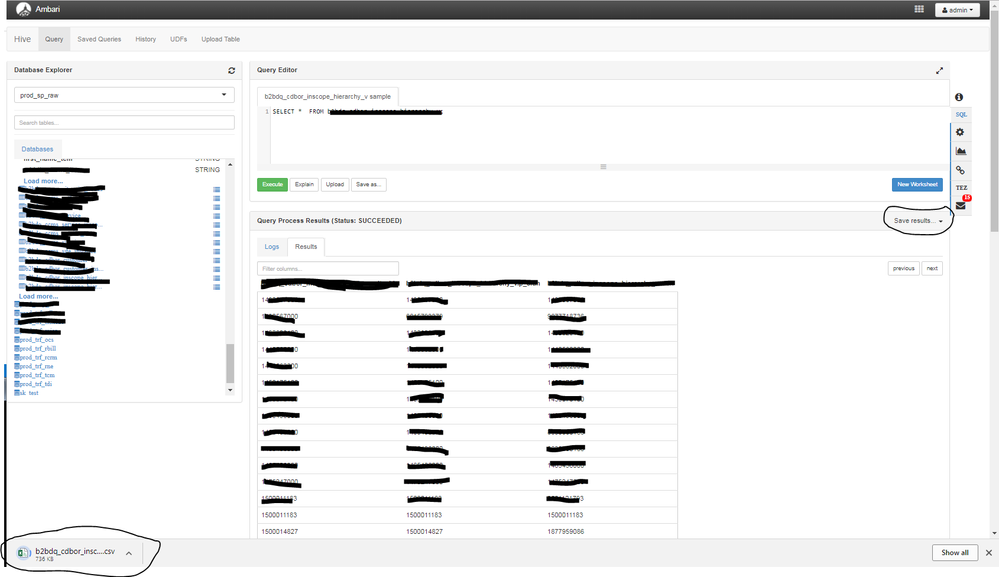This screenshot has height=577, width=999.
Task: Click the Explain button
Action: pyautogui.click(x=304, y=185)
